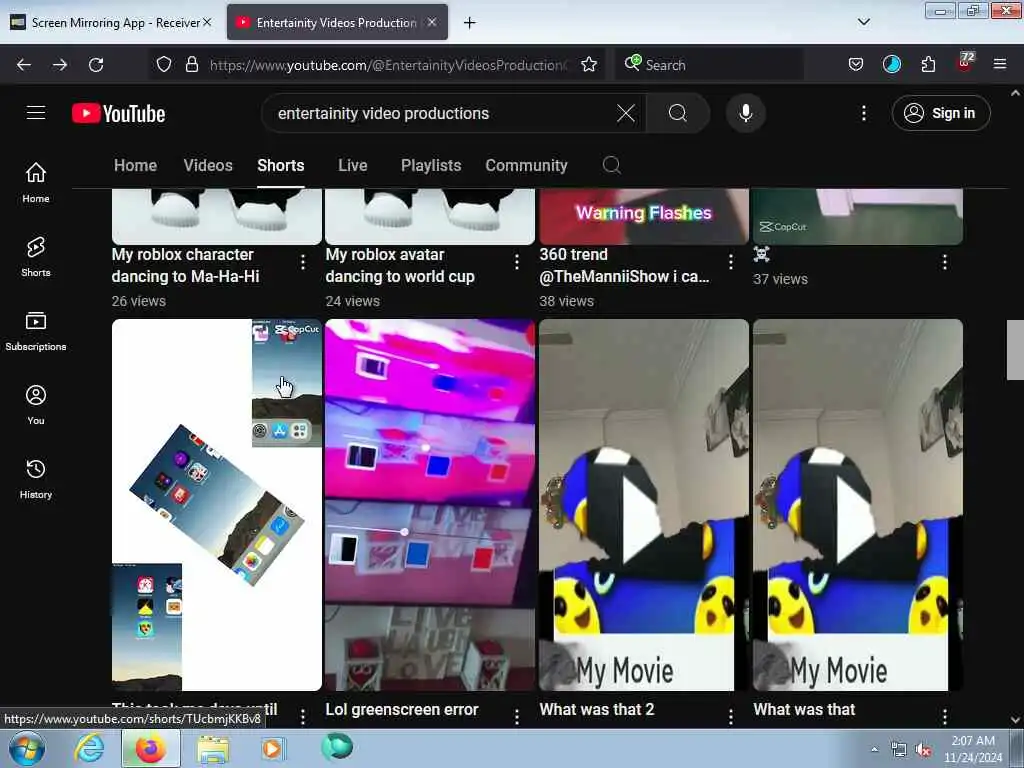The width and height of the screenshot is (1024, 768).
Task: Switch to the channel Live tab
Action: (353, 165)
